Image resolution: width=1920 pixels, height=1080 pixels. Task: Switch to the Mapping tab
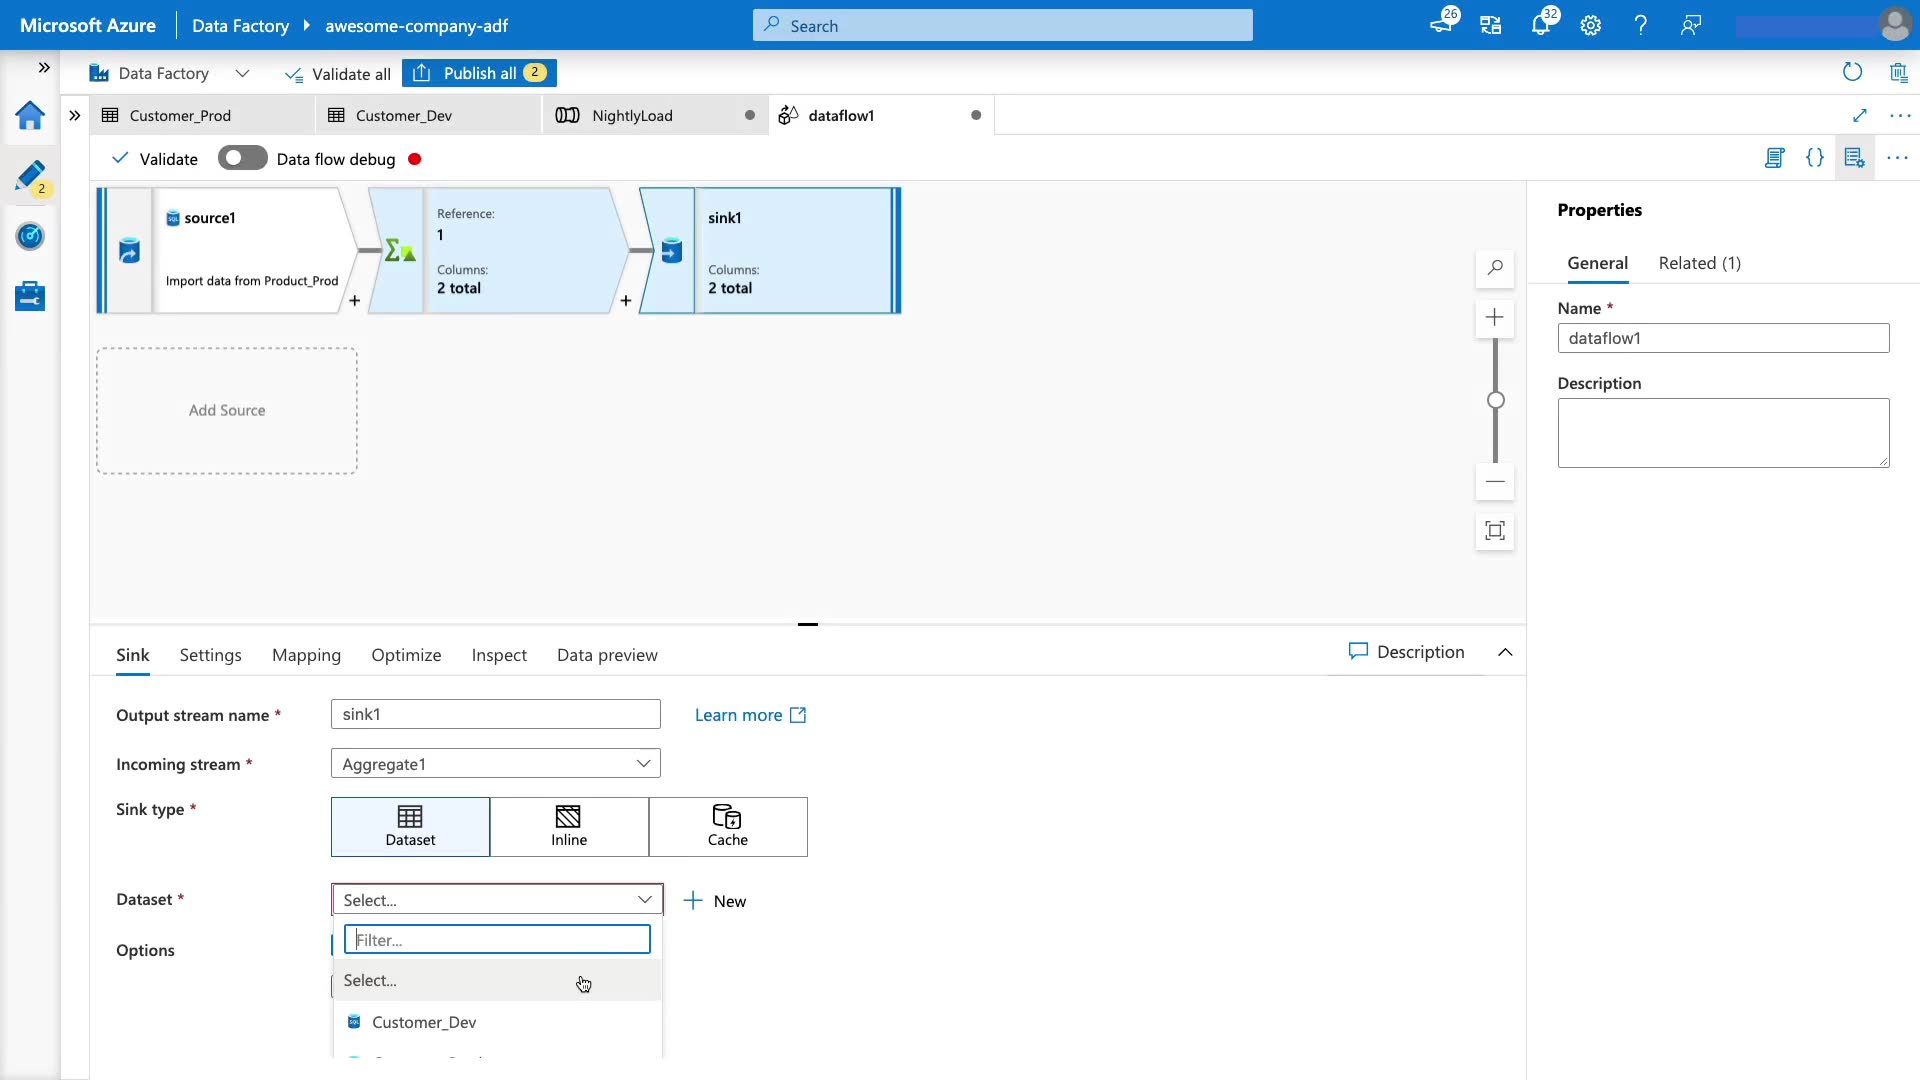click(x=306, y=655)
